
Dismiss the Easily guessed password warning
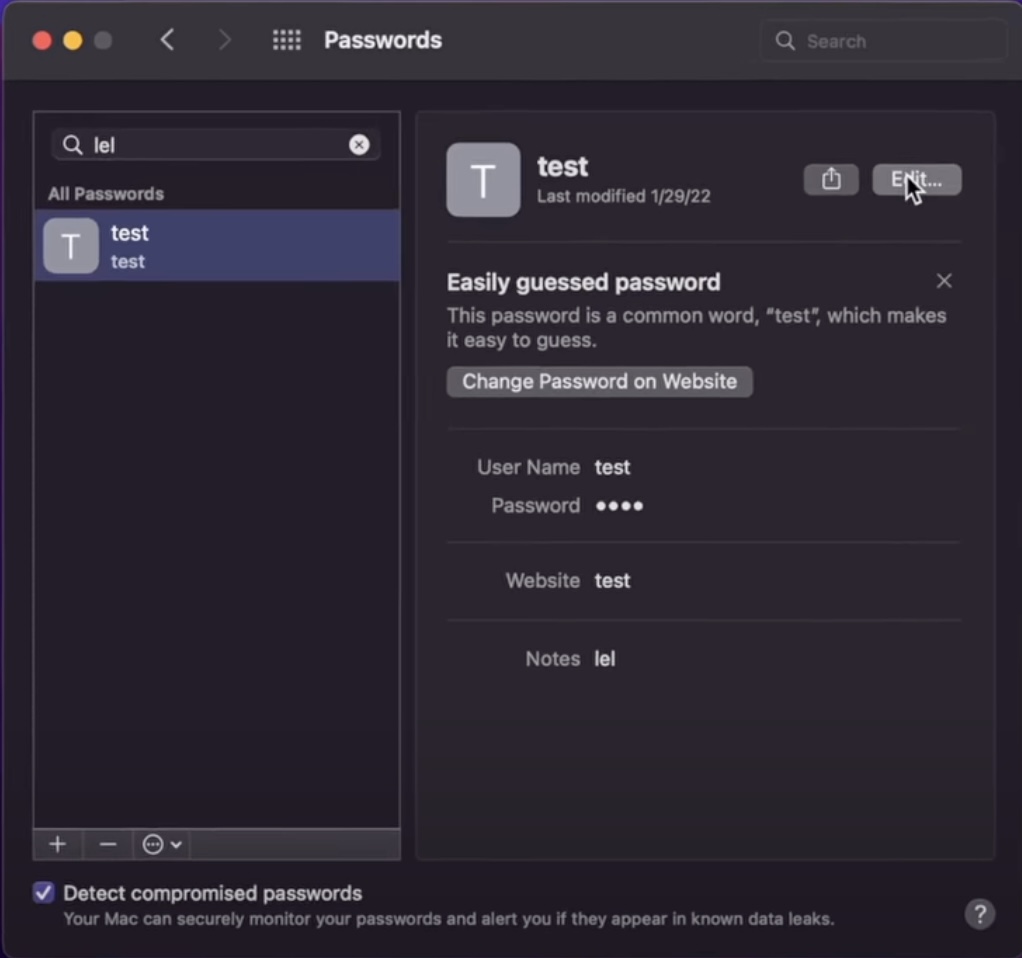(x=943, y=281)
